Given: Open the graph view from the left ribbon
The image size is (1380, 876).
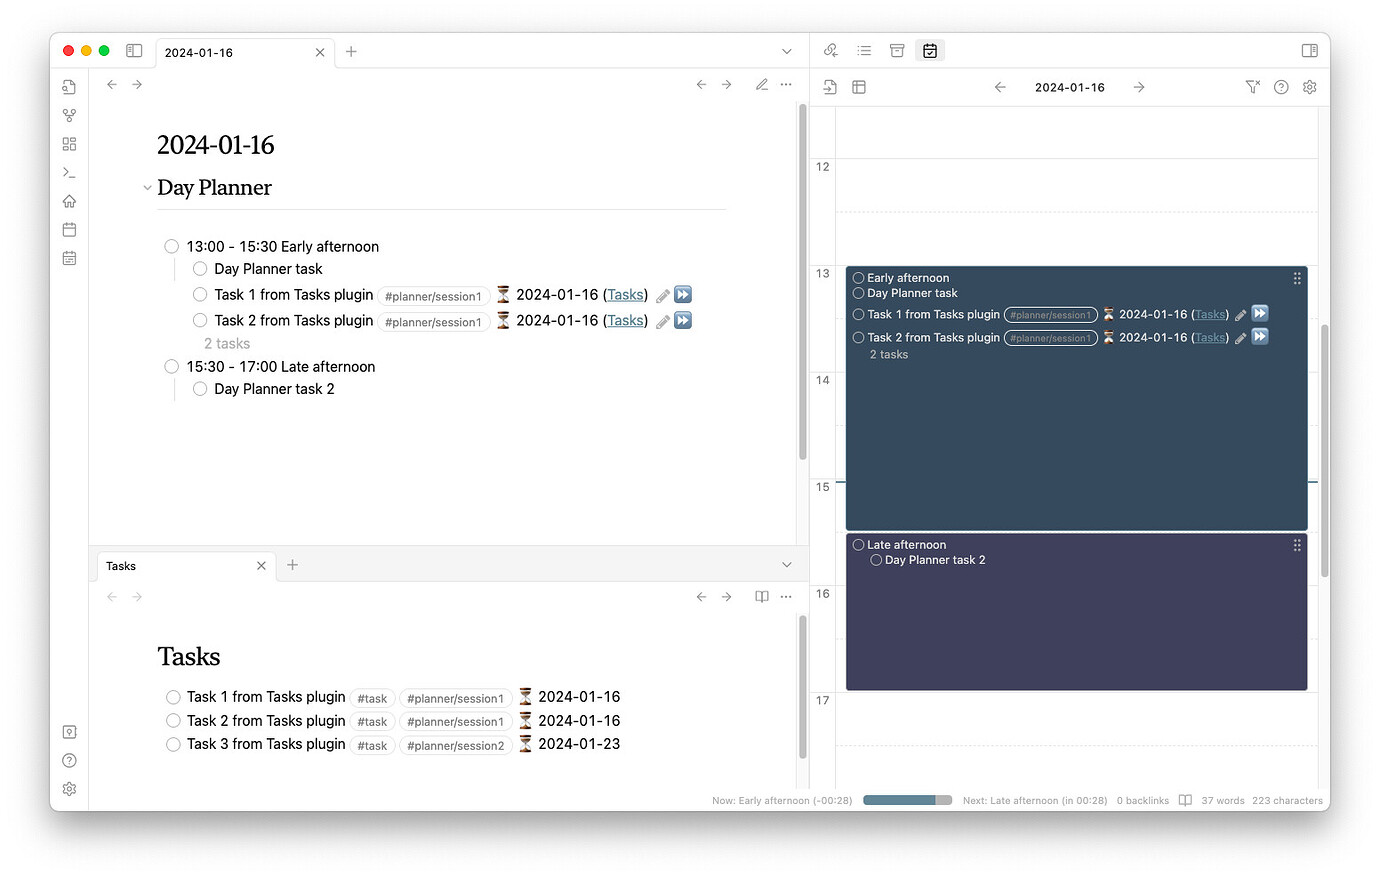Looking at the screenshot, I should click(x=69, y=115).
